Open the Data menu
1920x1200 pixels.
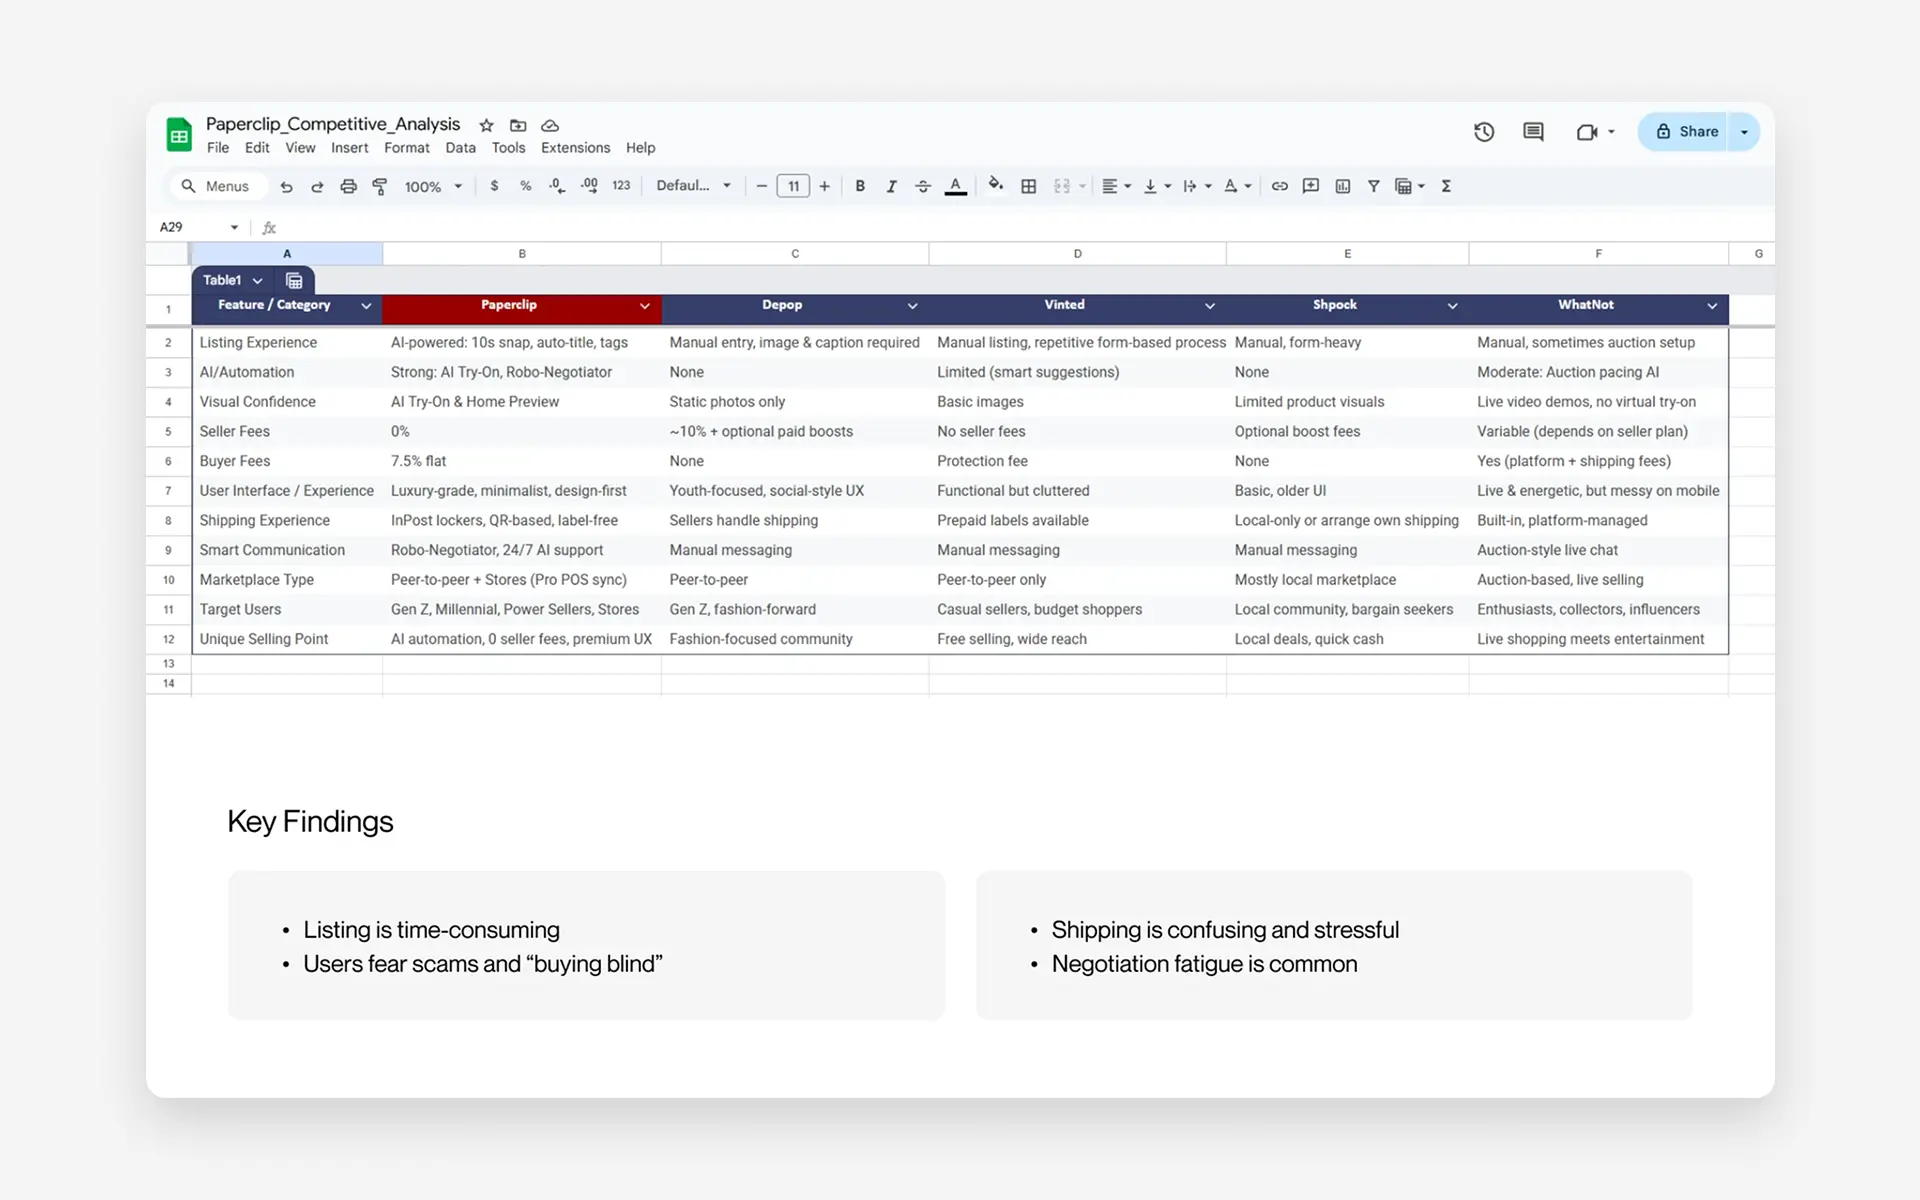461,148
